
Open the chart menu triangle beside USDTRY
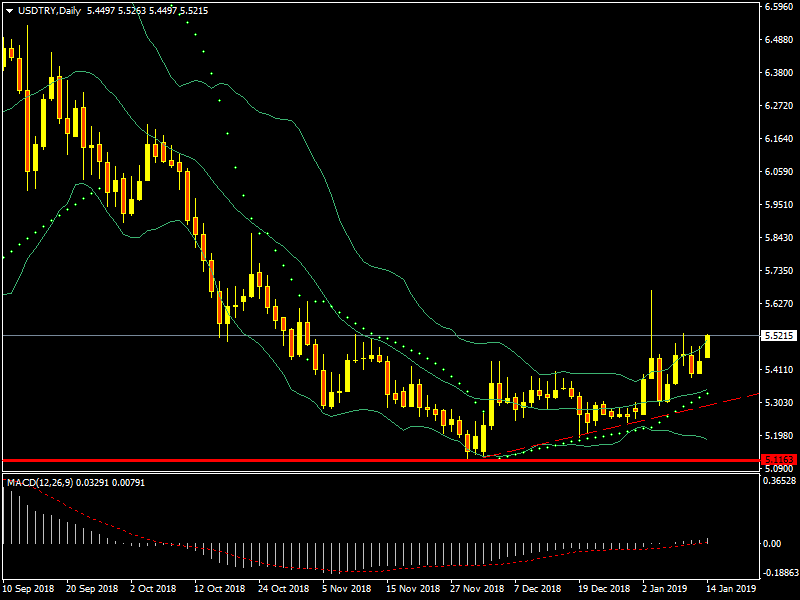coord(10,11)
